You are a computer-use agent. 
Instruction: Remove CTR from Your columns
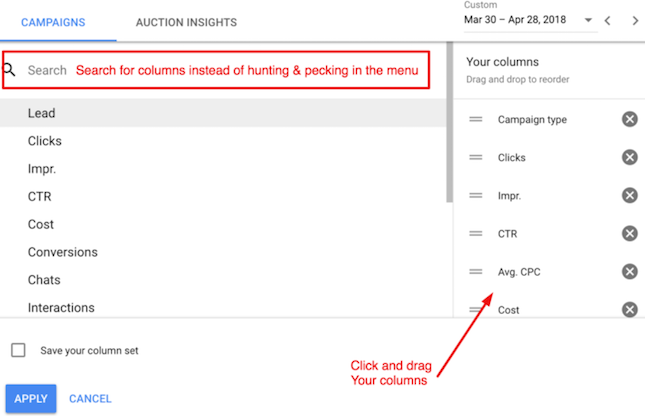[x=629, y=233]
